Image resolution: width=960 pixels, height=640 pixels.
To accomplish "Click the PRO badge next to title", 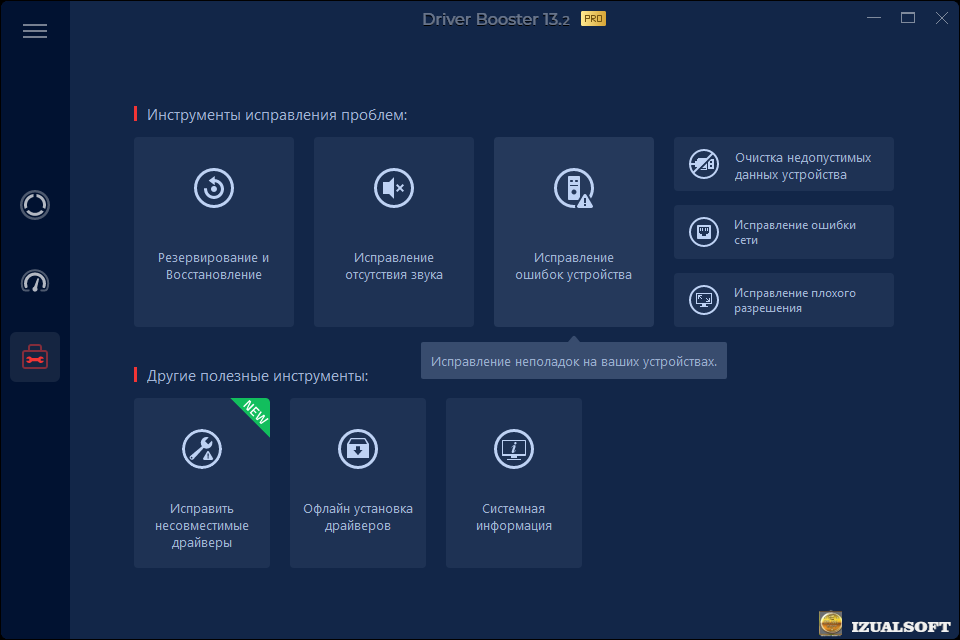I will click(x=594, y=18).
